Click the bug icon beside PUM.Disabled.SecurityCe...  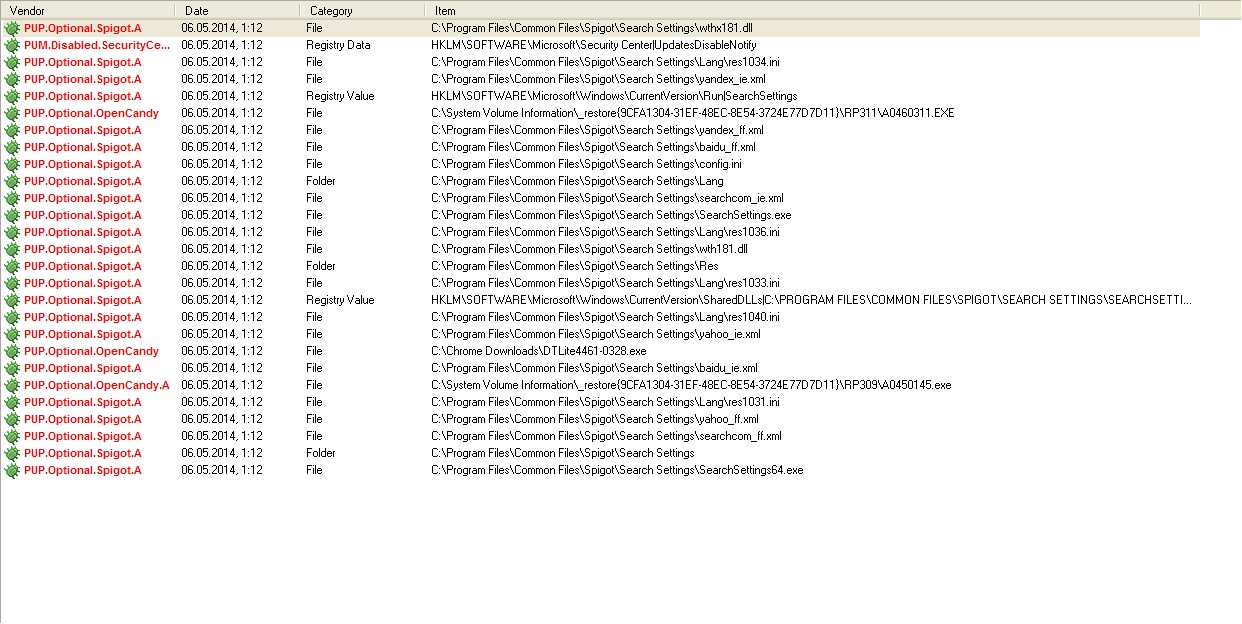(12, 45)
